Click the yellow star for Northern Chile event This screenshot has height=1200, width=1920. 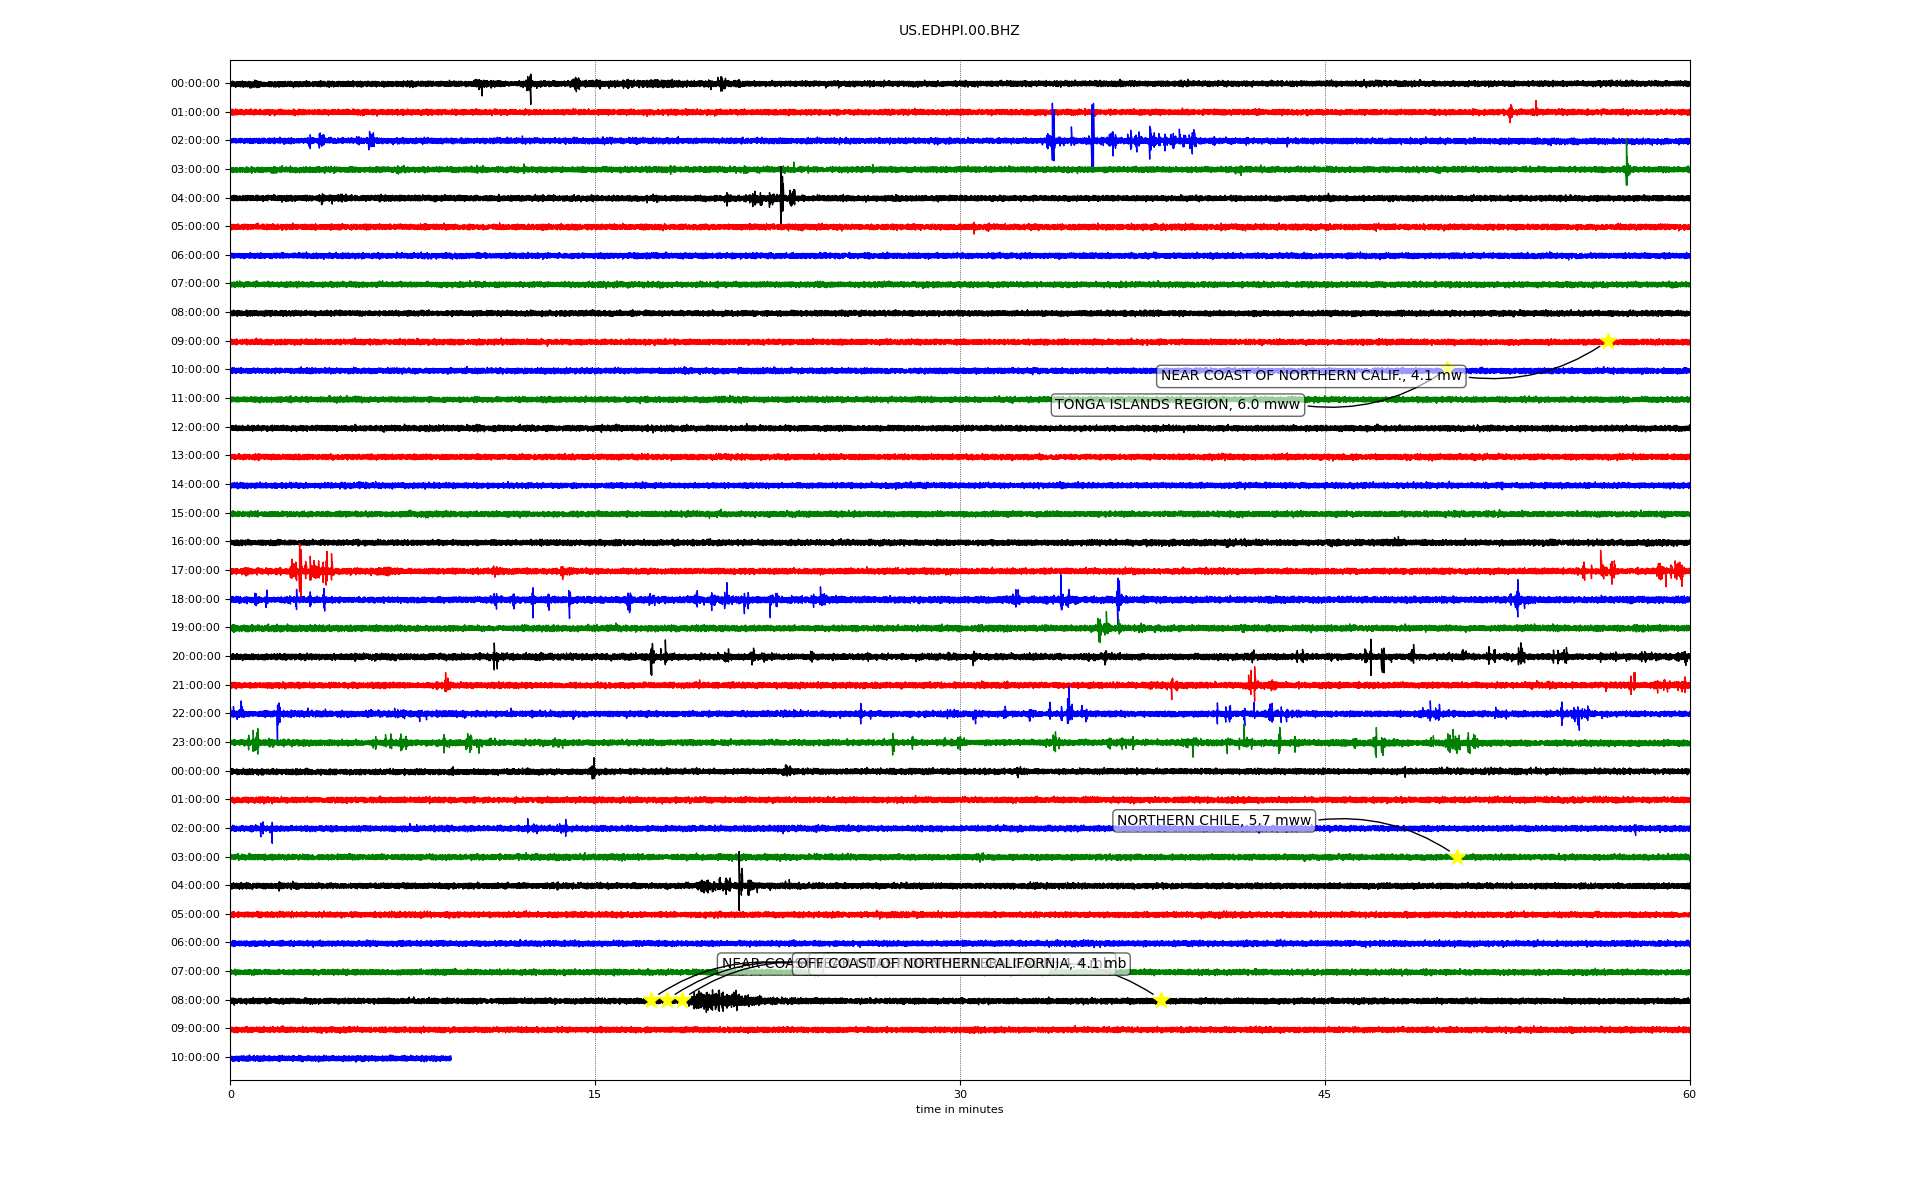point(1457,857)
